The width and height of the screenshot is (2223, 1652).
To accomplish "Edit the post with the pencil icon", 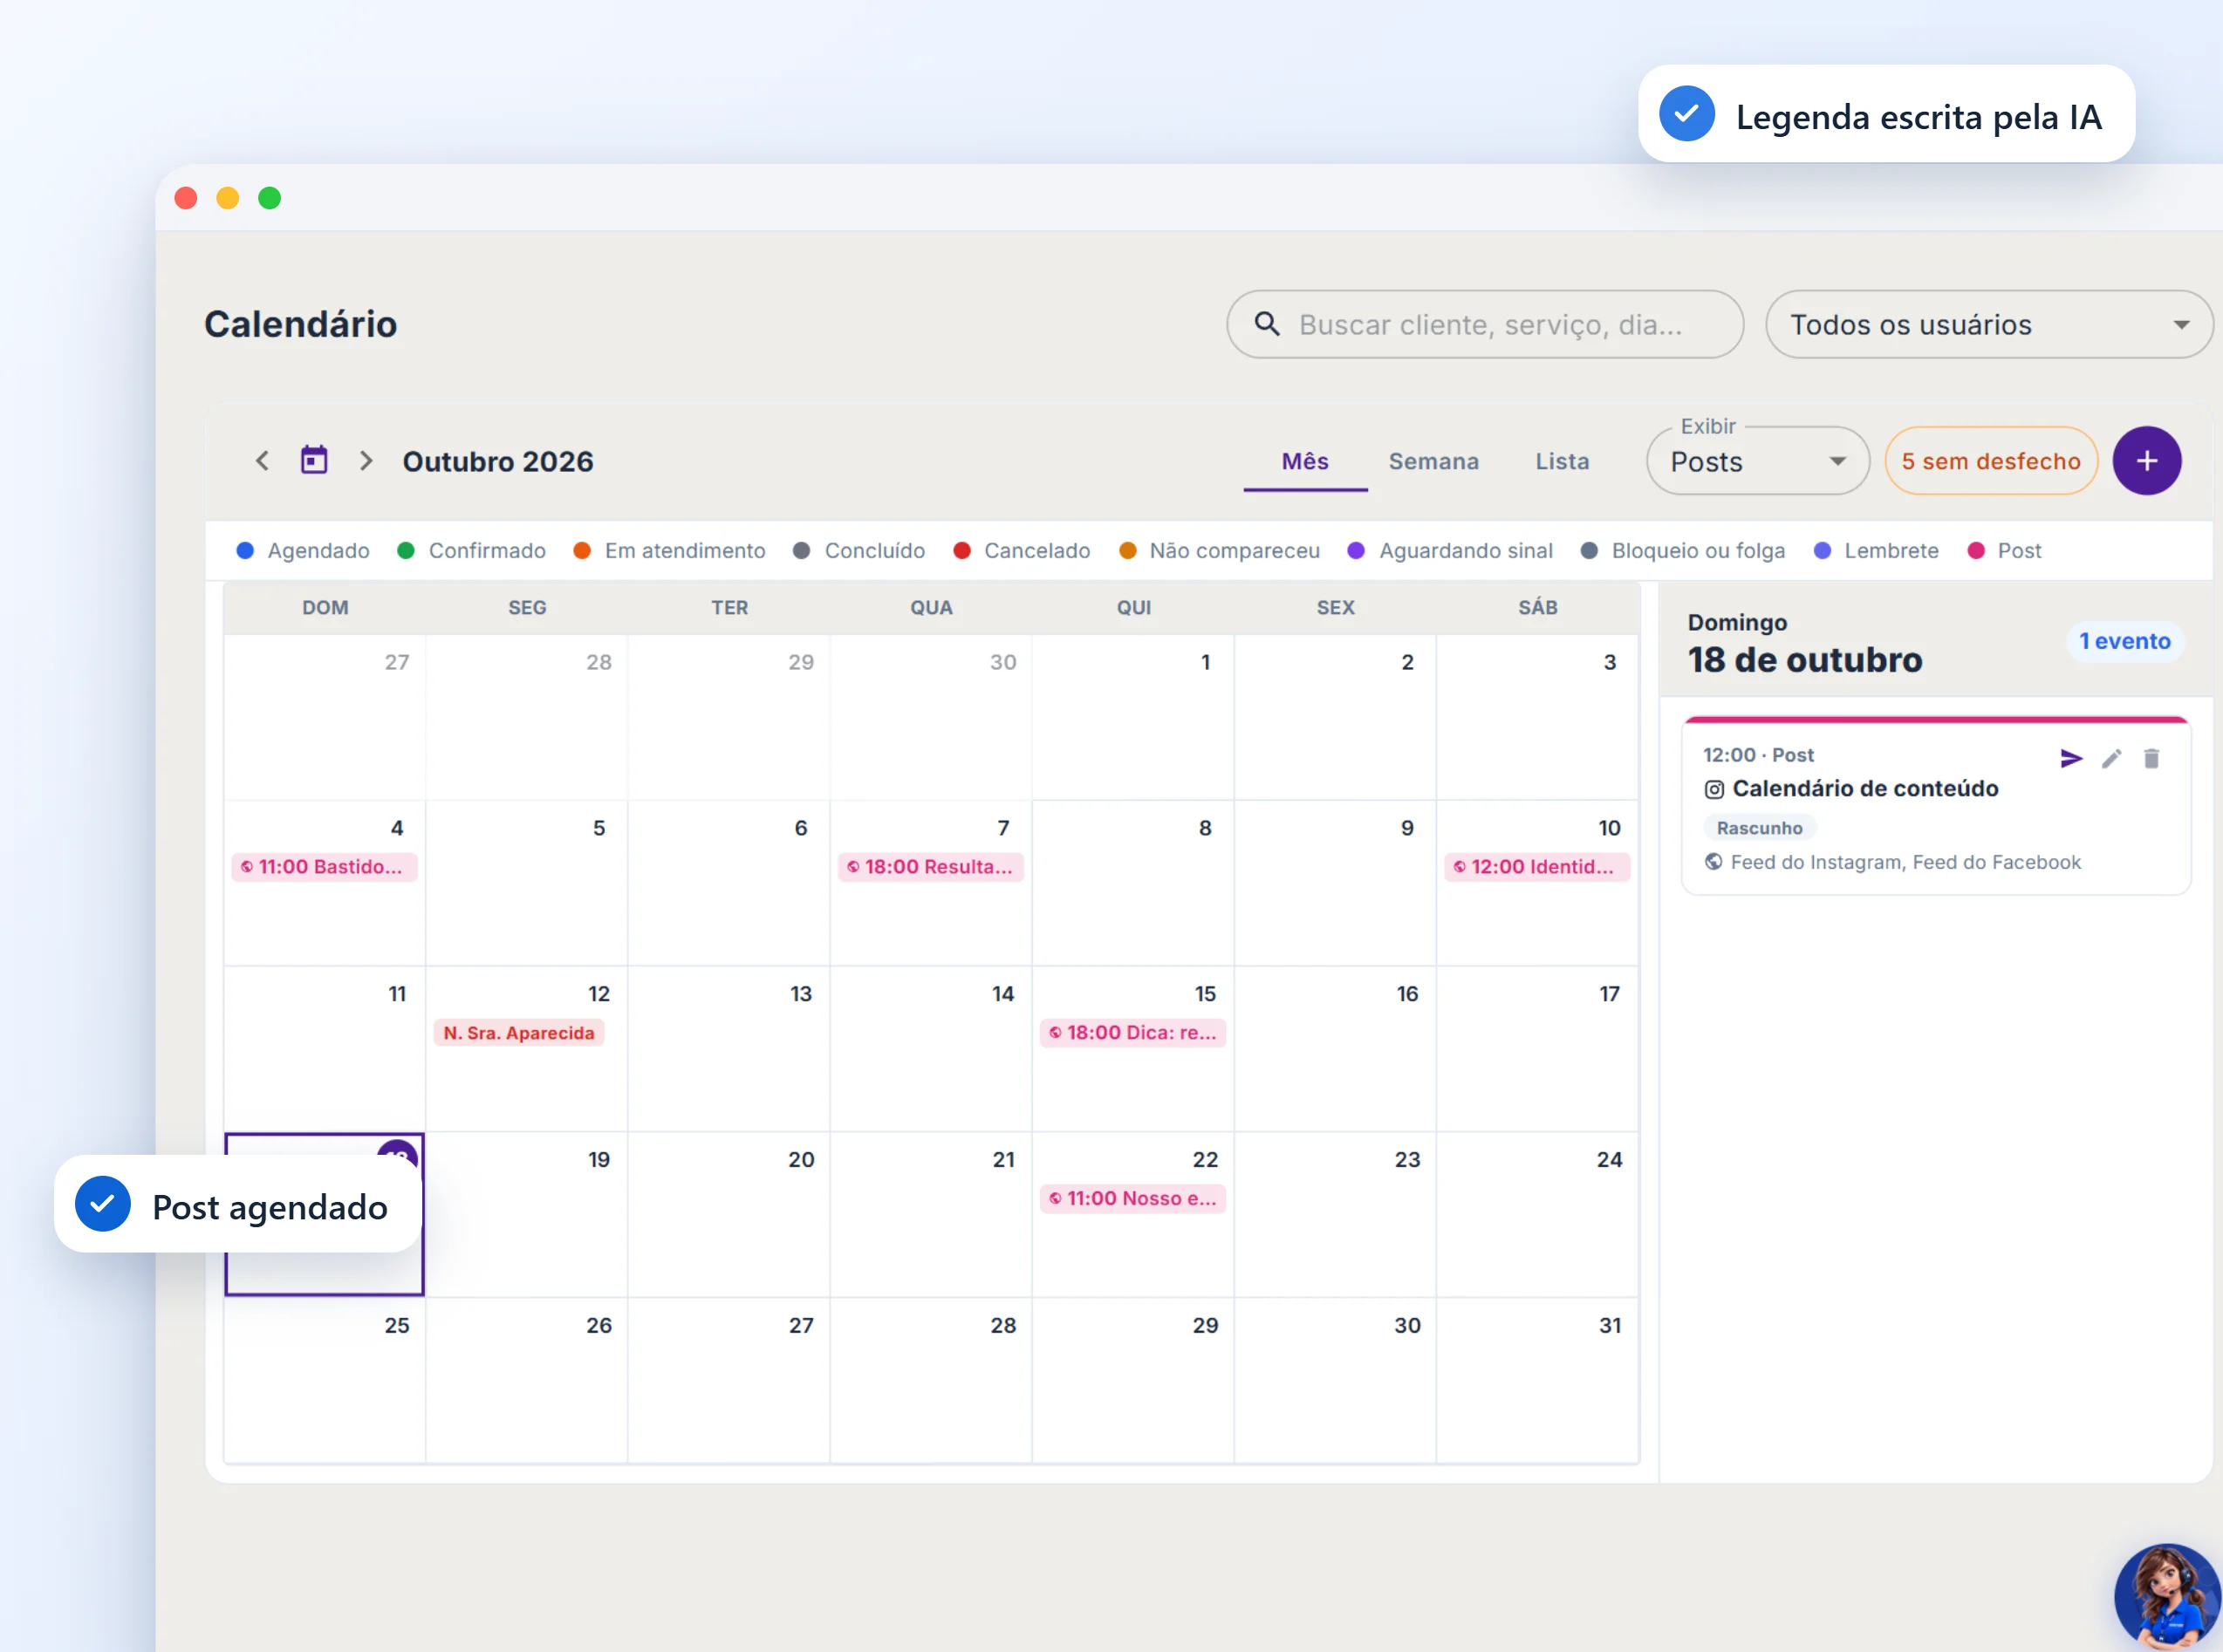I will coord(2111,759).
